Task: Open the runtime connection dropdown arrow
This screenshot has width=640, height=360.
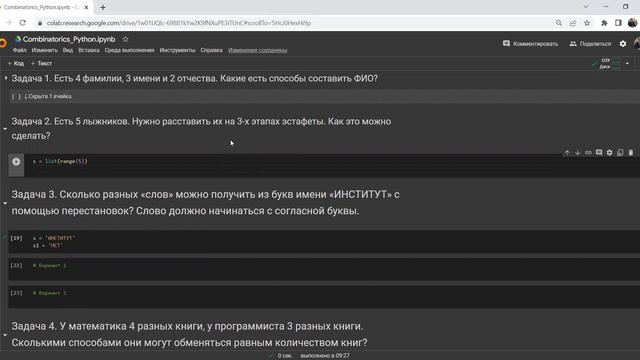Action: [x=627, y=63]
